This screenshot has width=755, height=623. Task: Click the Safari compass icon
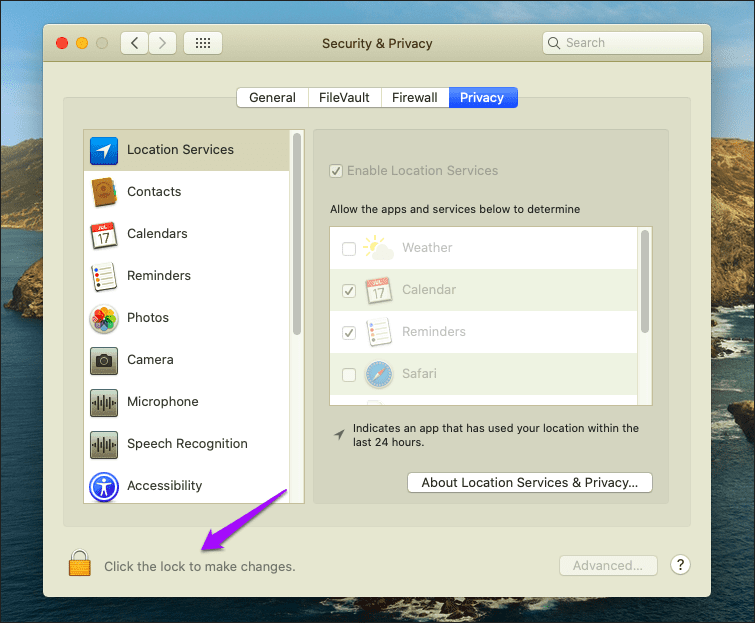tap(379, 374)
